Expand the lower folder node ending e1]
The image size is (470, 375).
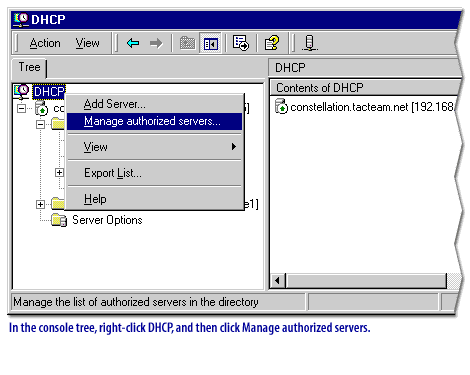click(x=40, y=204)
